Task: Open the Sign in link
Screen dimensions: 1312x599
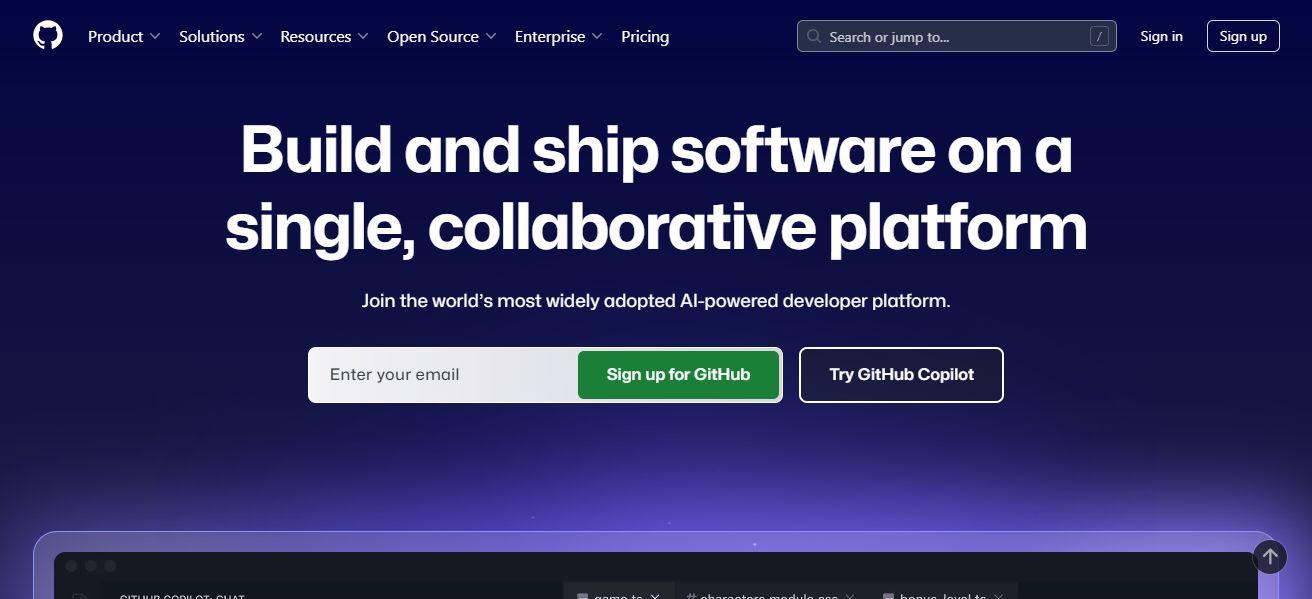Action: pos(1161,36)
